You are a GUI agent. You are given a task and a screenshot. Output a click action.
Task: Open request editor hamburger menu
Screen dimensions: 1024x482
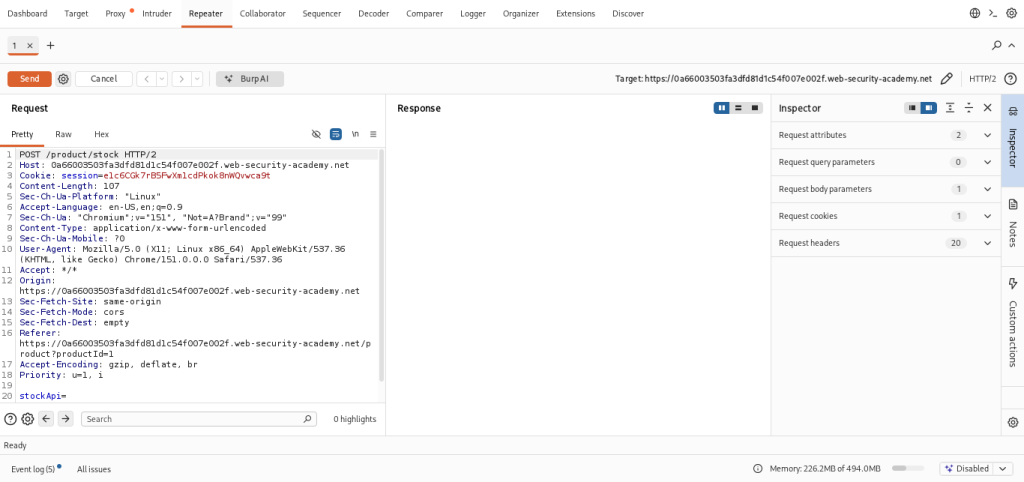(374, 134)
